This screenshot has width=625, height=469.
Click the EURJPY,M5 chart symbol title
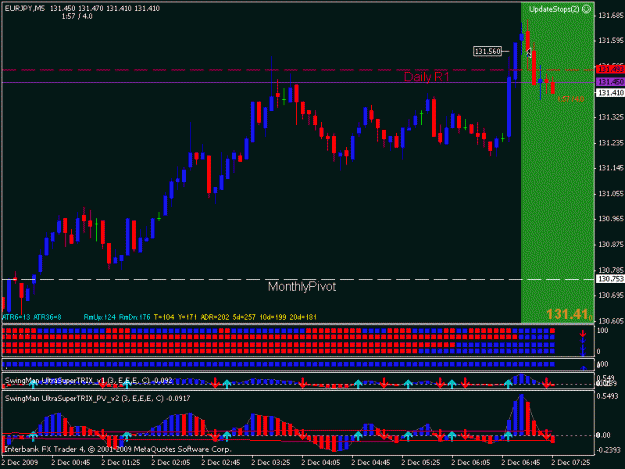pos(25,8)
